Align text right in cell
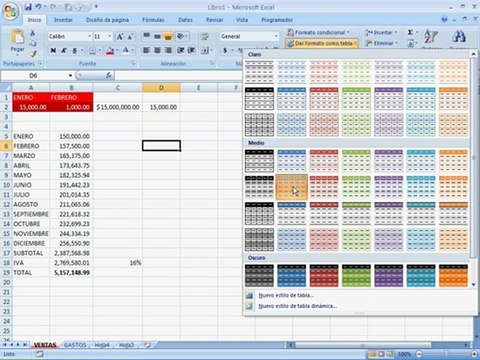The image size is (480, 360). point(168,51)
